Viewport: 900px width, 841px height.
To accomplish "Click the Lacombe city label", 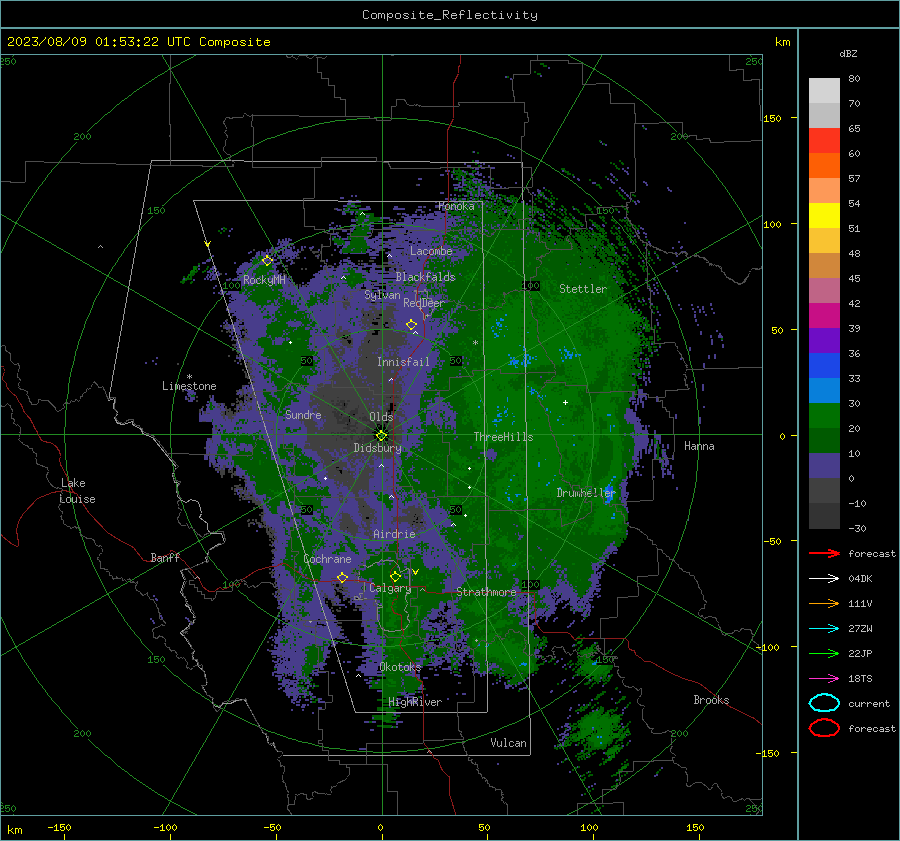I will click(431, 251).
